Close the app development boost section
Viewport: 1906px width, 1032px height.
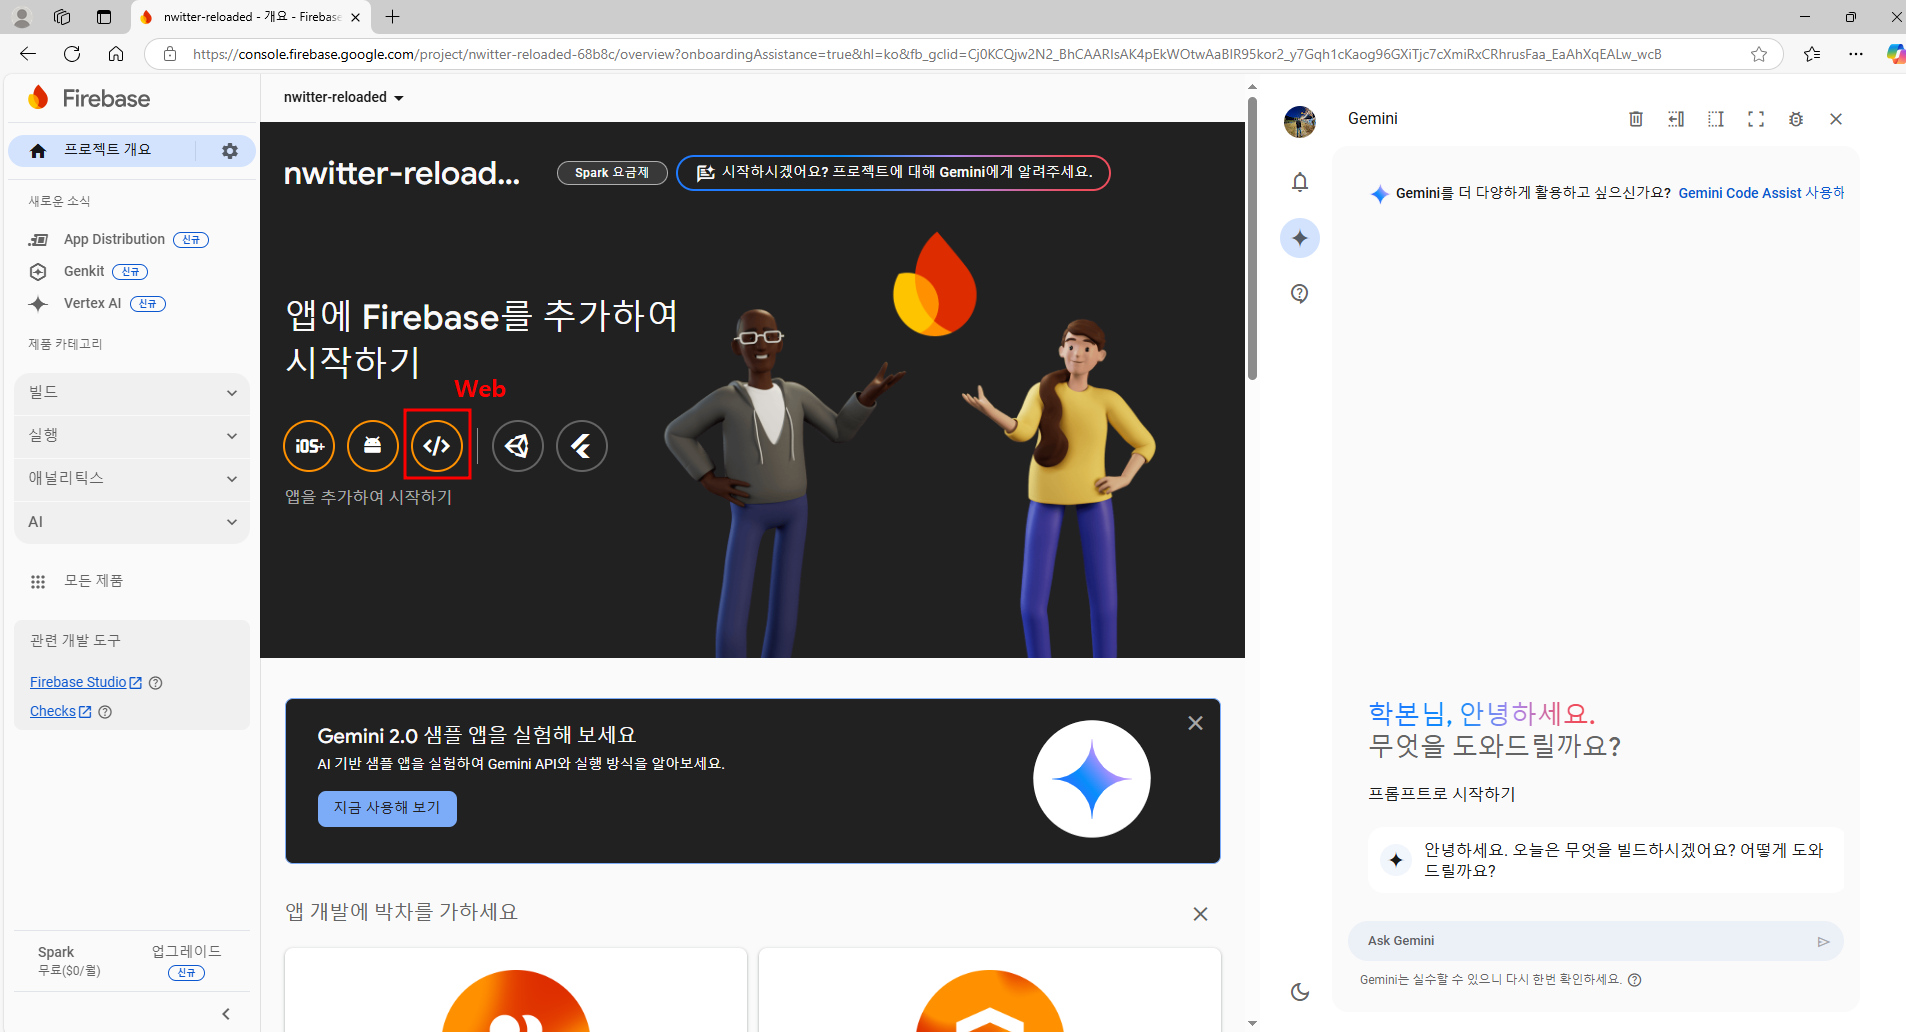click(x=1201, y=914)
